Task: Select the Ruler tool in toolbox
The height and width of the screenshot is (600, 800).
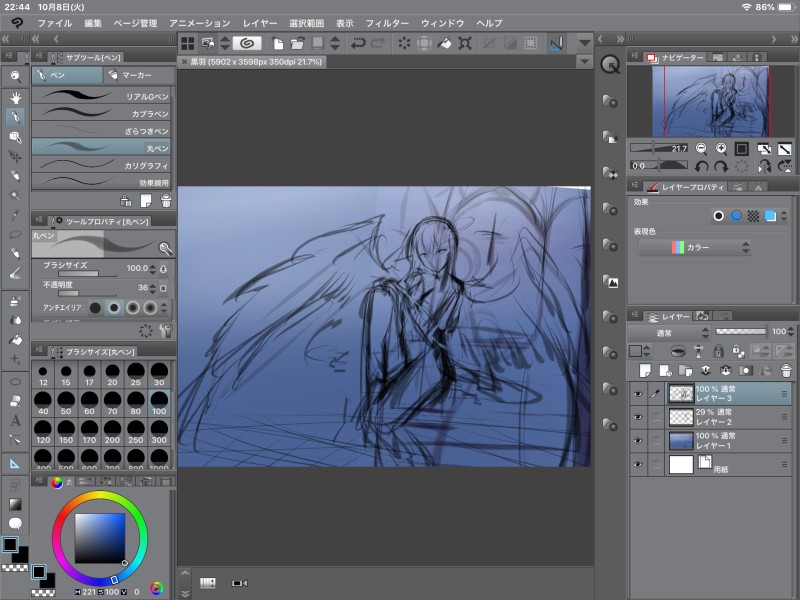Action: (x=15, y=463)
